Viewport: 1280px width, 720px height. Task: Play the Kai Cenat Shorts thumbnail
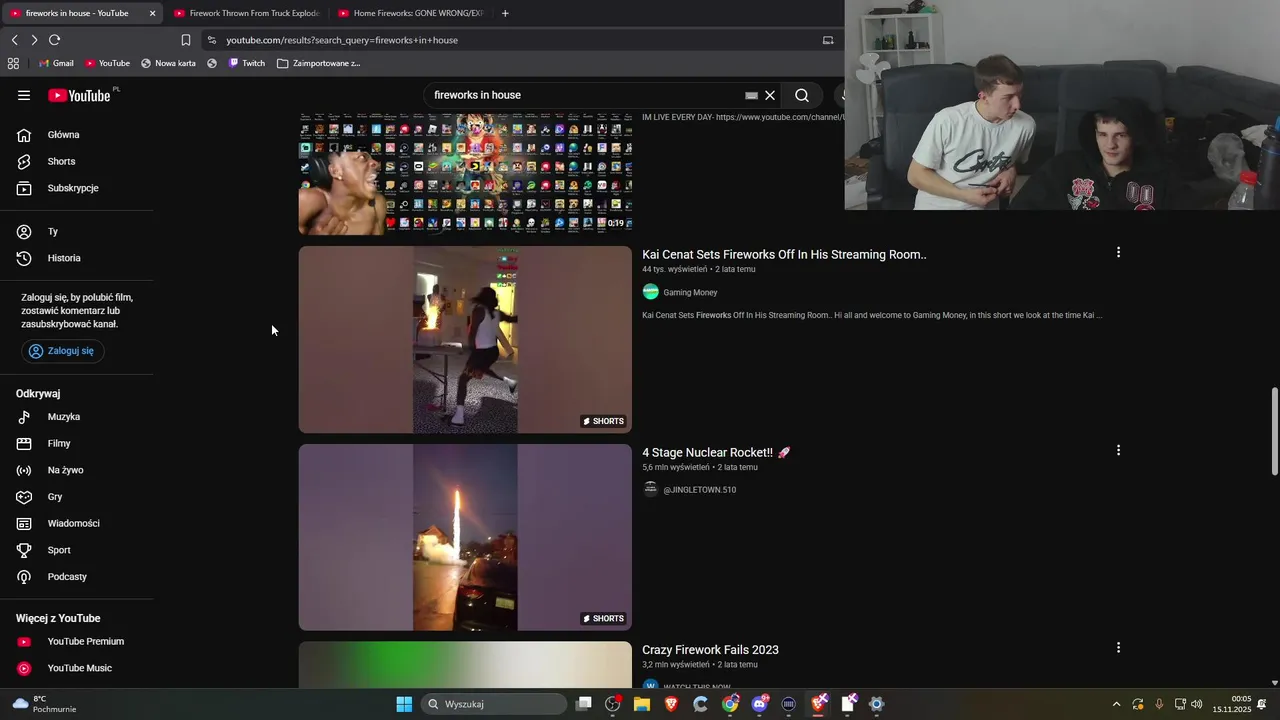465,340
